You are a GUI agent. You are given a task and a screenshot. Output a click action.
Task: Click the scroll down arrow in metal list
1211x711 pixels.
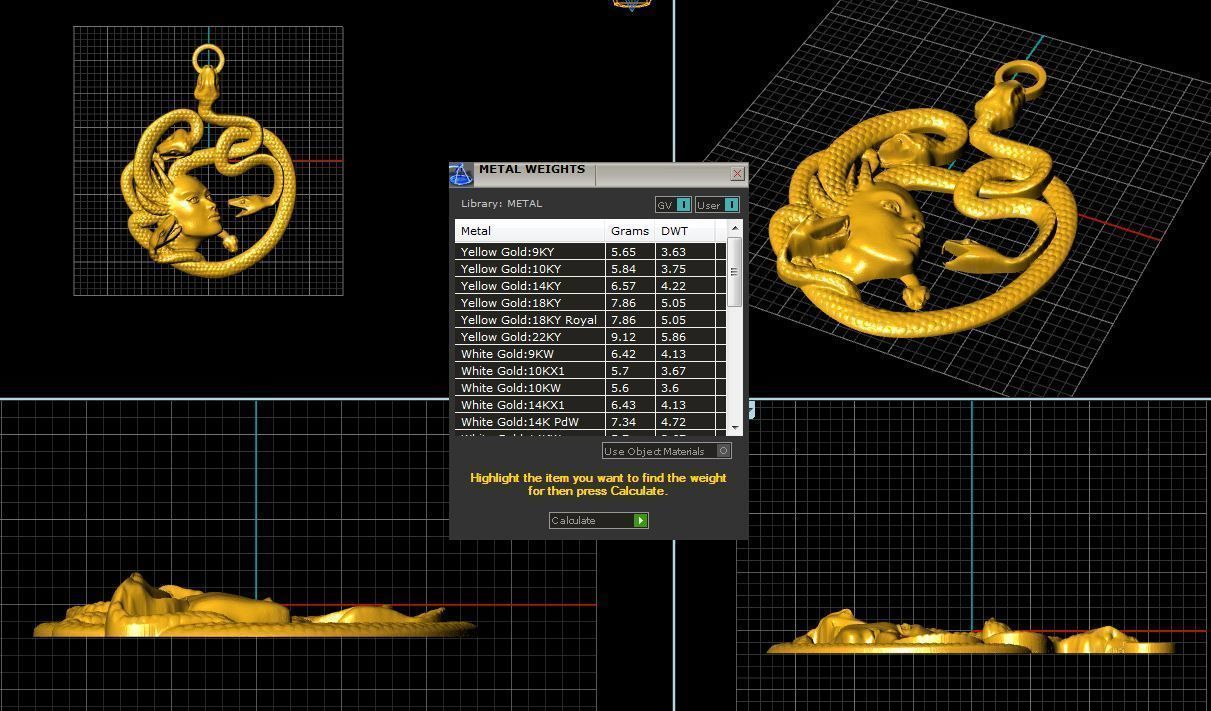point(735,428)
